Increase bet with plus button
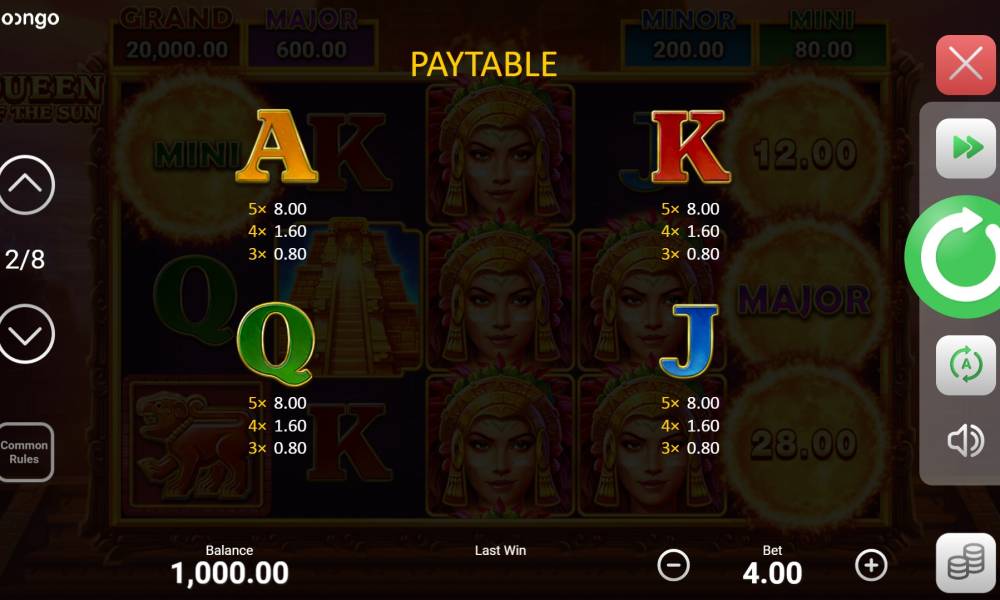Viewport: 1000px width, 600px height. [x=871, y=565]
